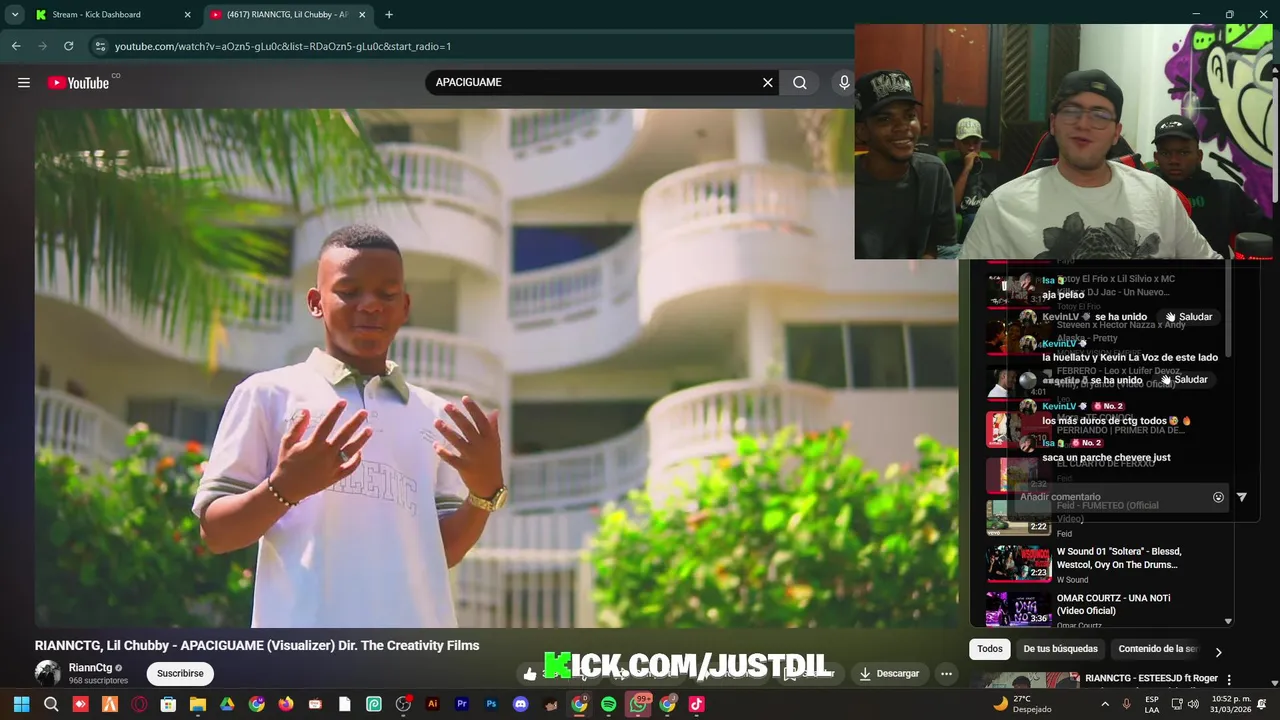Viewport: 1280px width, 720px height.
Task: Select the Todos filter chip
Action: coord(990,649)
